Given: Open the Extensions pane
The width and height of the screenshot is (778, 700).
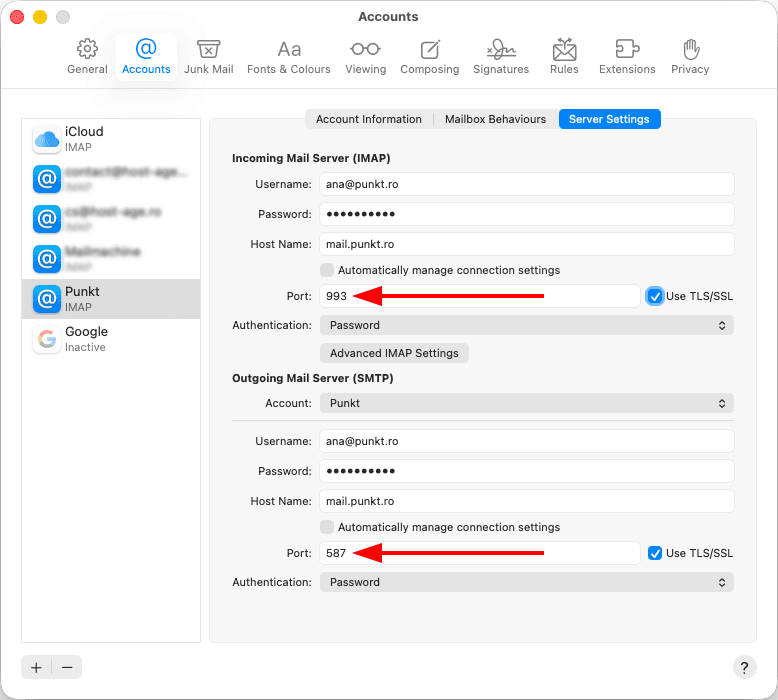Looking at the screenshot, I should point(627,57).
